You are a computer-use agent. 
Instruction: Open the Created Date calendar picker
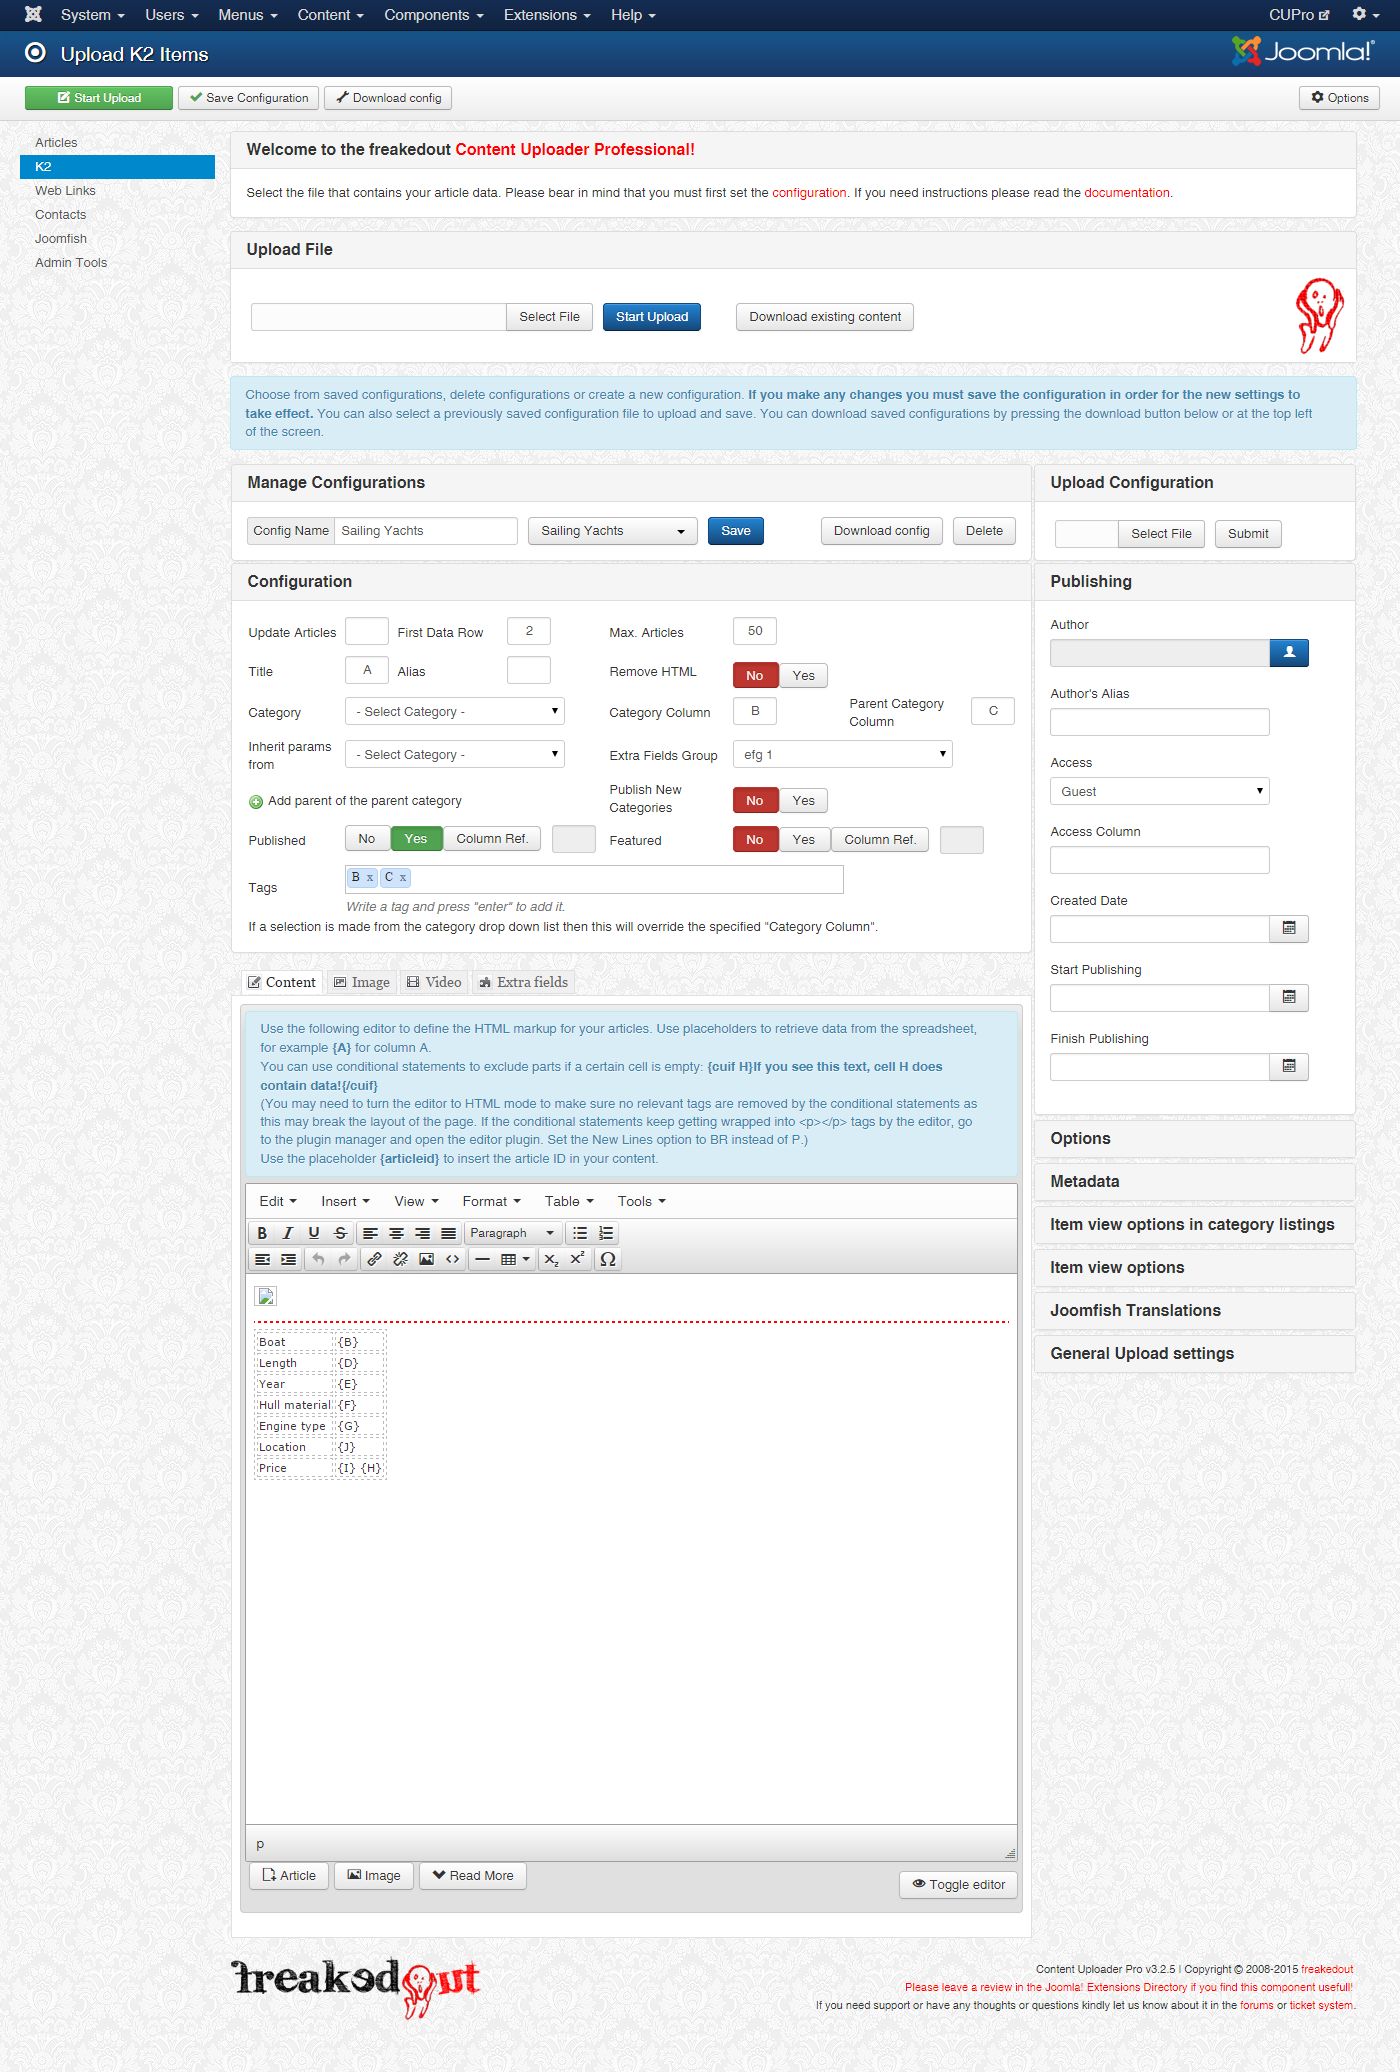coord(1288,929)
